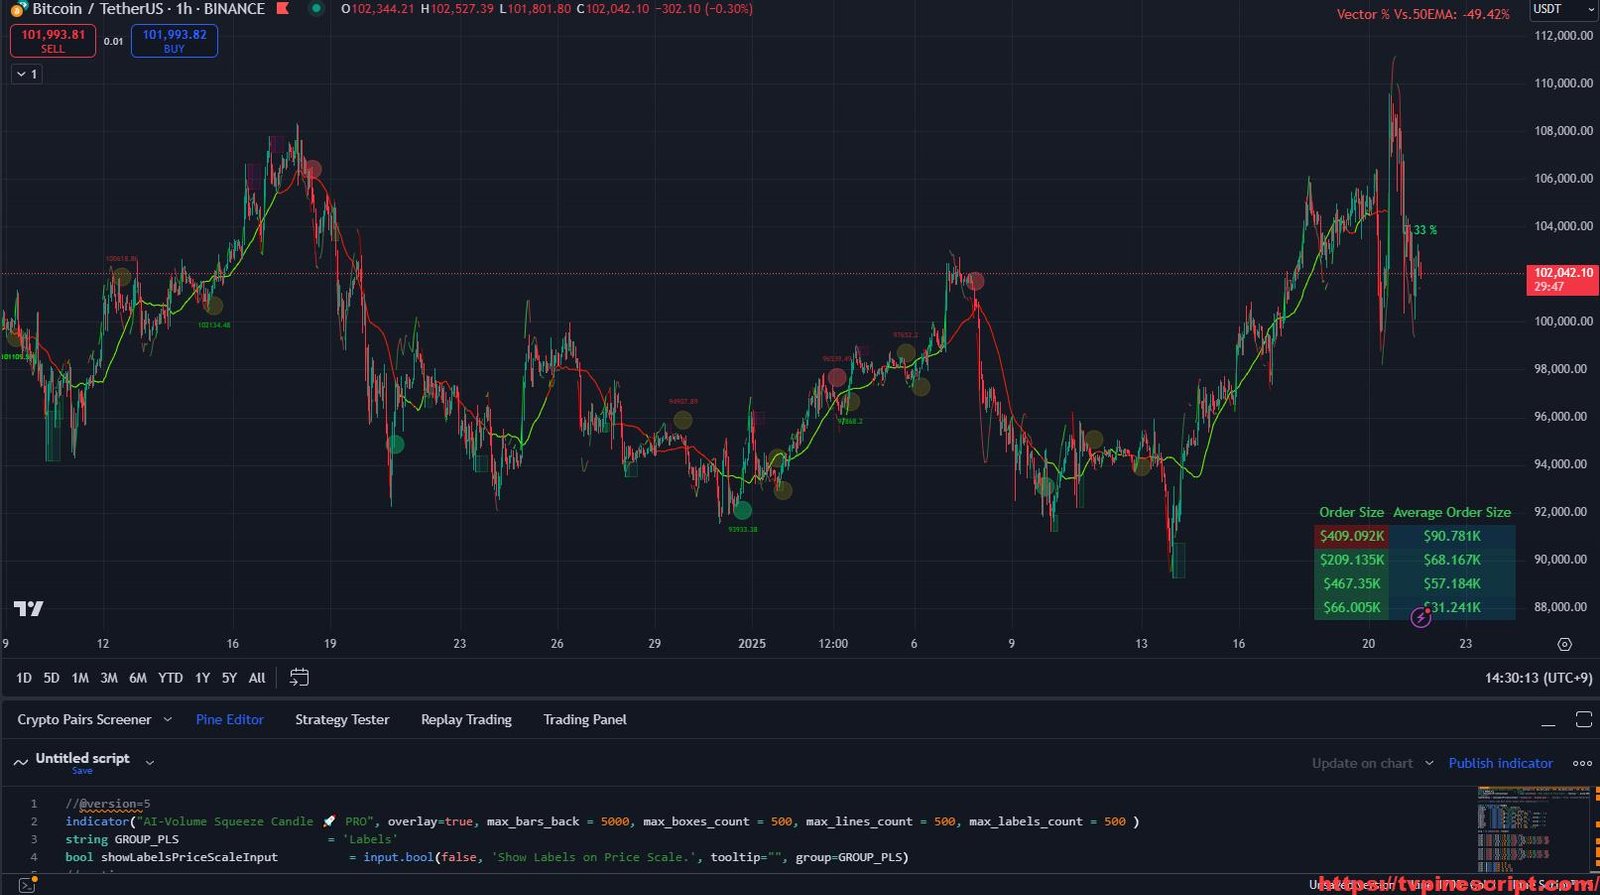Open chart settings gear on price axis
The image size is (1600, 895).
[x=1564, y=644]
